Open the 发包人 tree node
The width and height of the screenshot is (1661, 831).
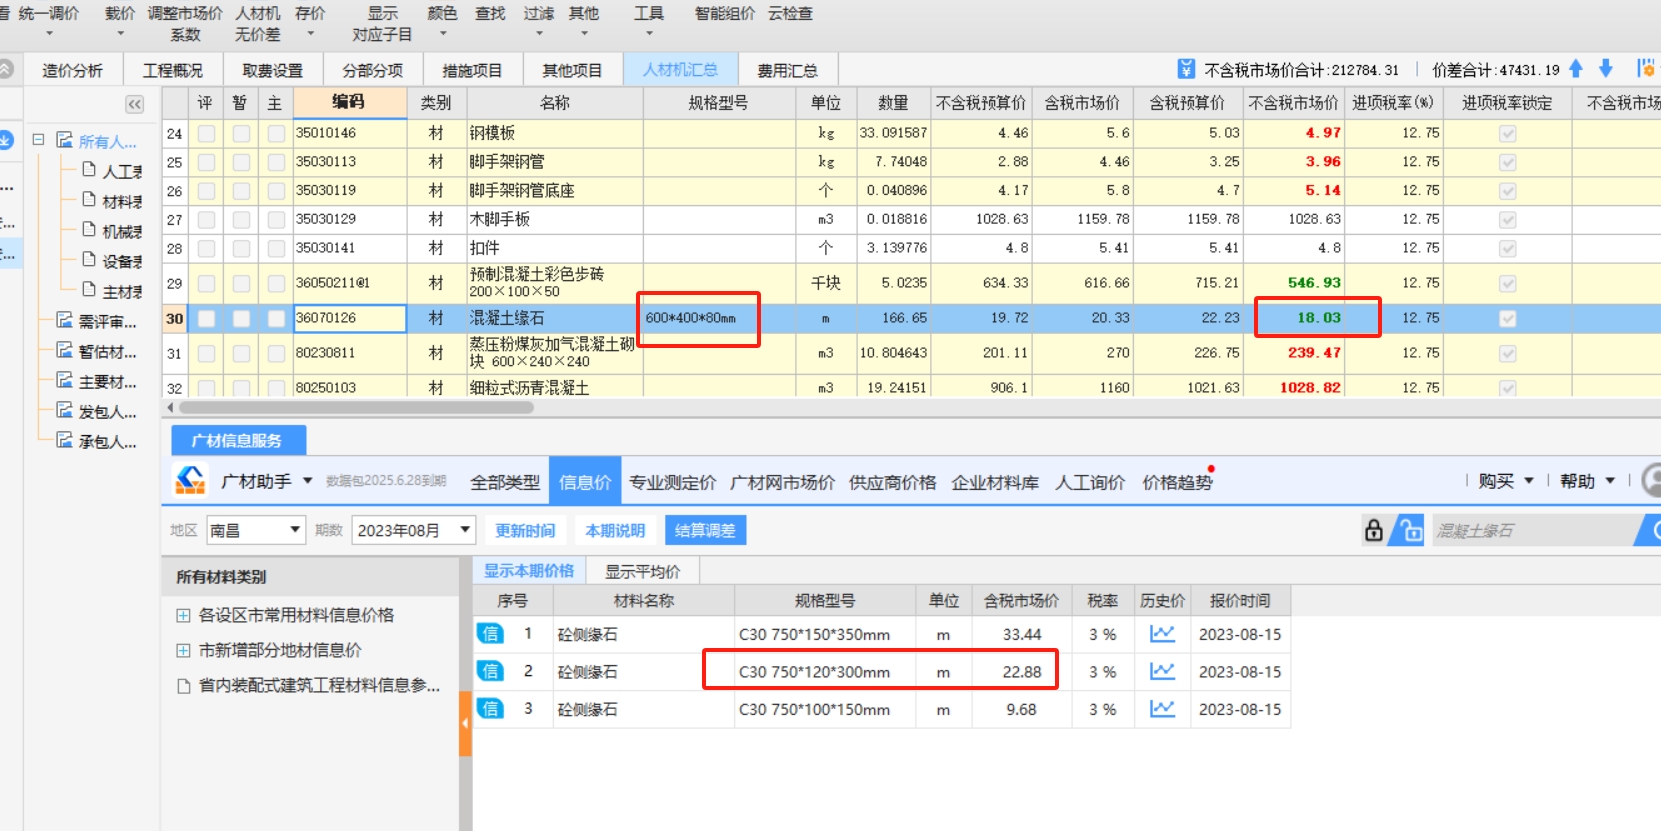coord(97,411)
